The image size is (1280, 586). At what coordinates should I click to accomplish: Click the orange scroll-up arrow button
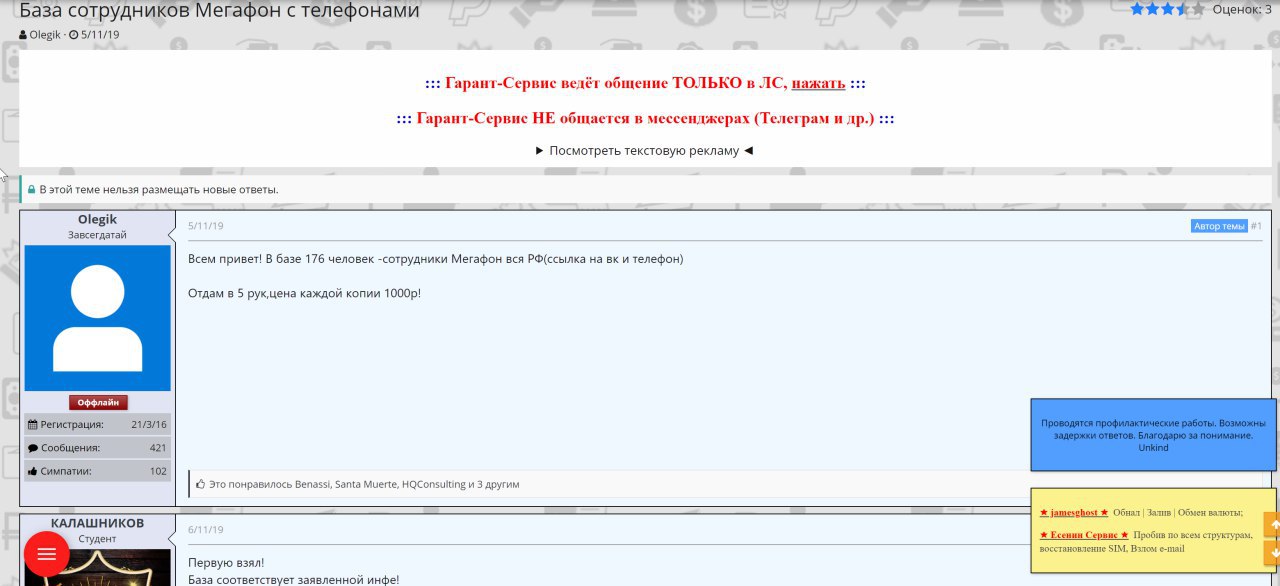point(1272,525)
